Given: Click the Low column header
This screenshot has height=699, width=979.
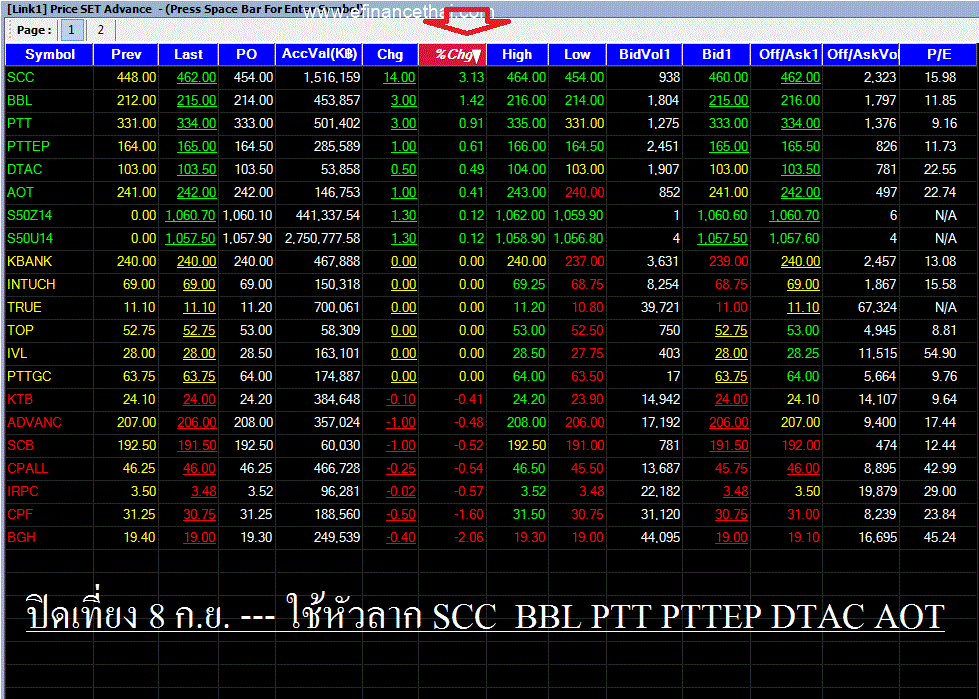Looking at the screenshot, I should click(x=577, y=54).
